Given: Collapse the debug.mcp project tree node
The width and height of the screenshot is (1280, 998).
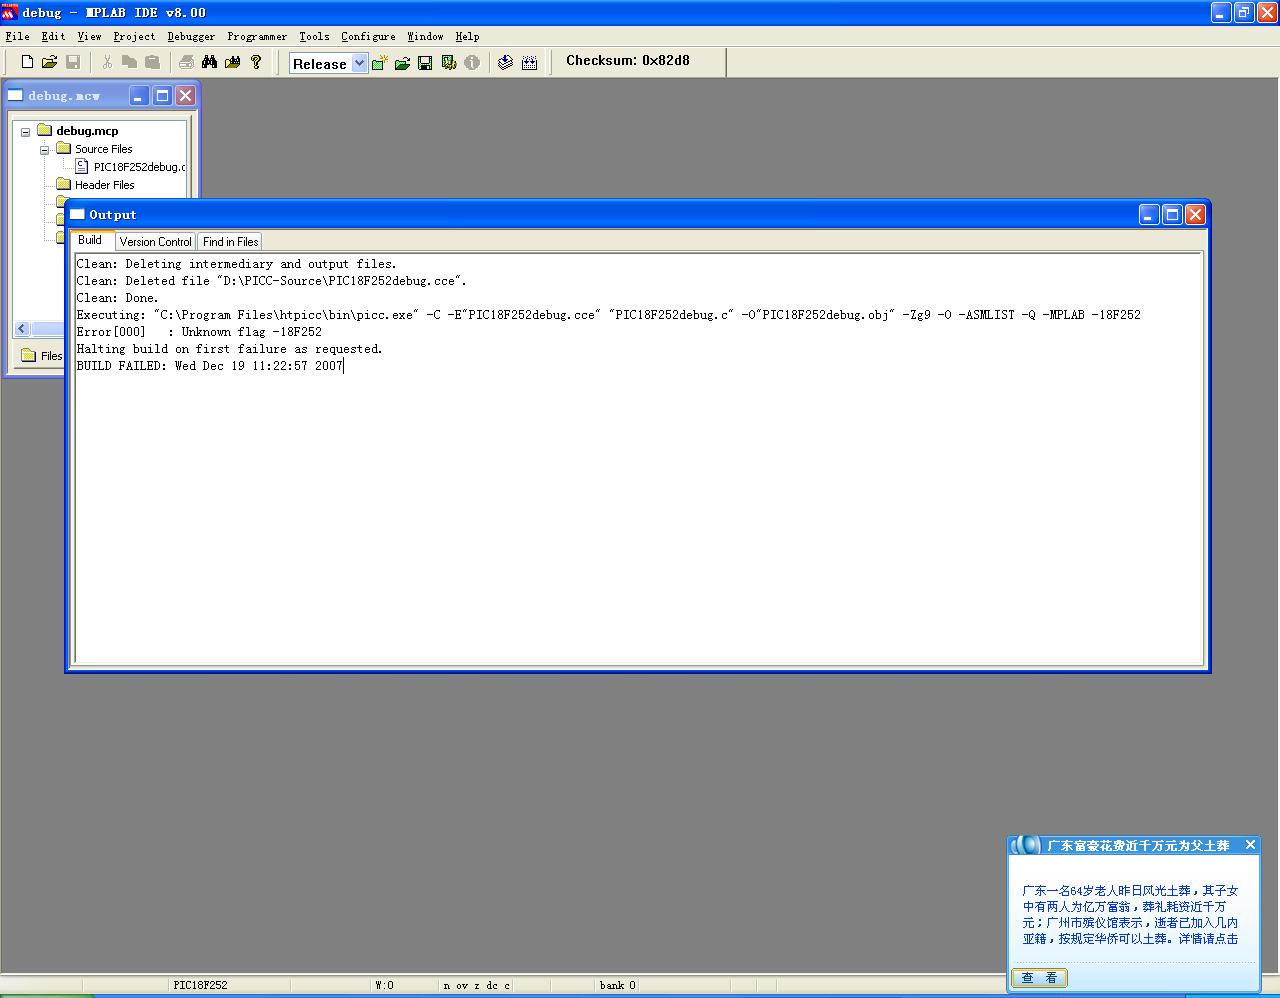Looking at the screenshot, I should 26,132.
